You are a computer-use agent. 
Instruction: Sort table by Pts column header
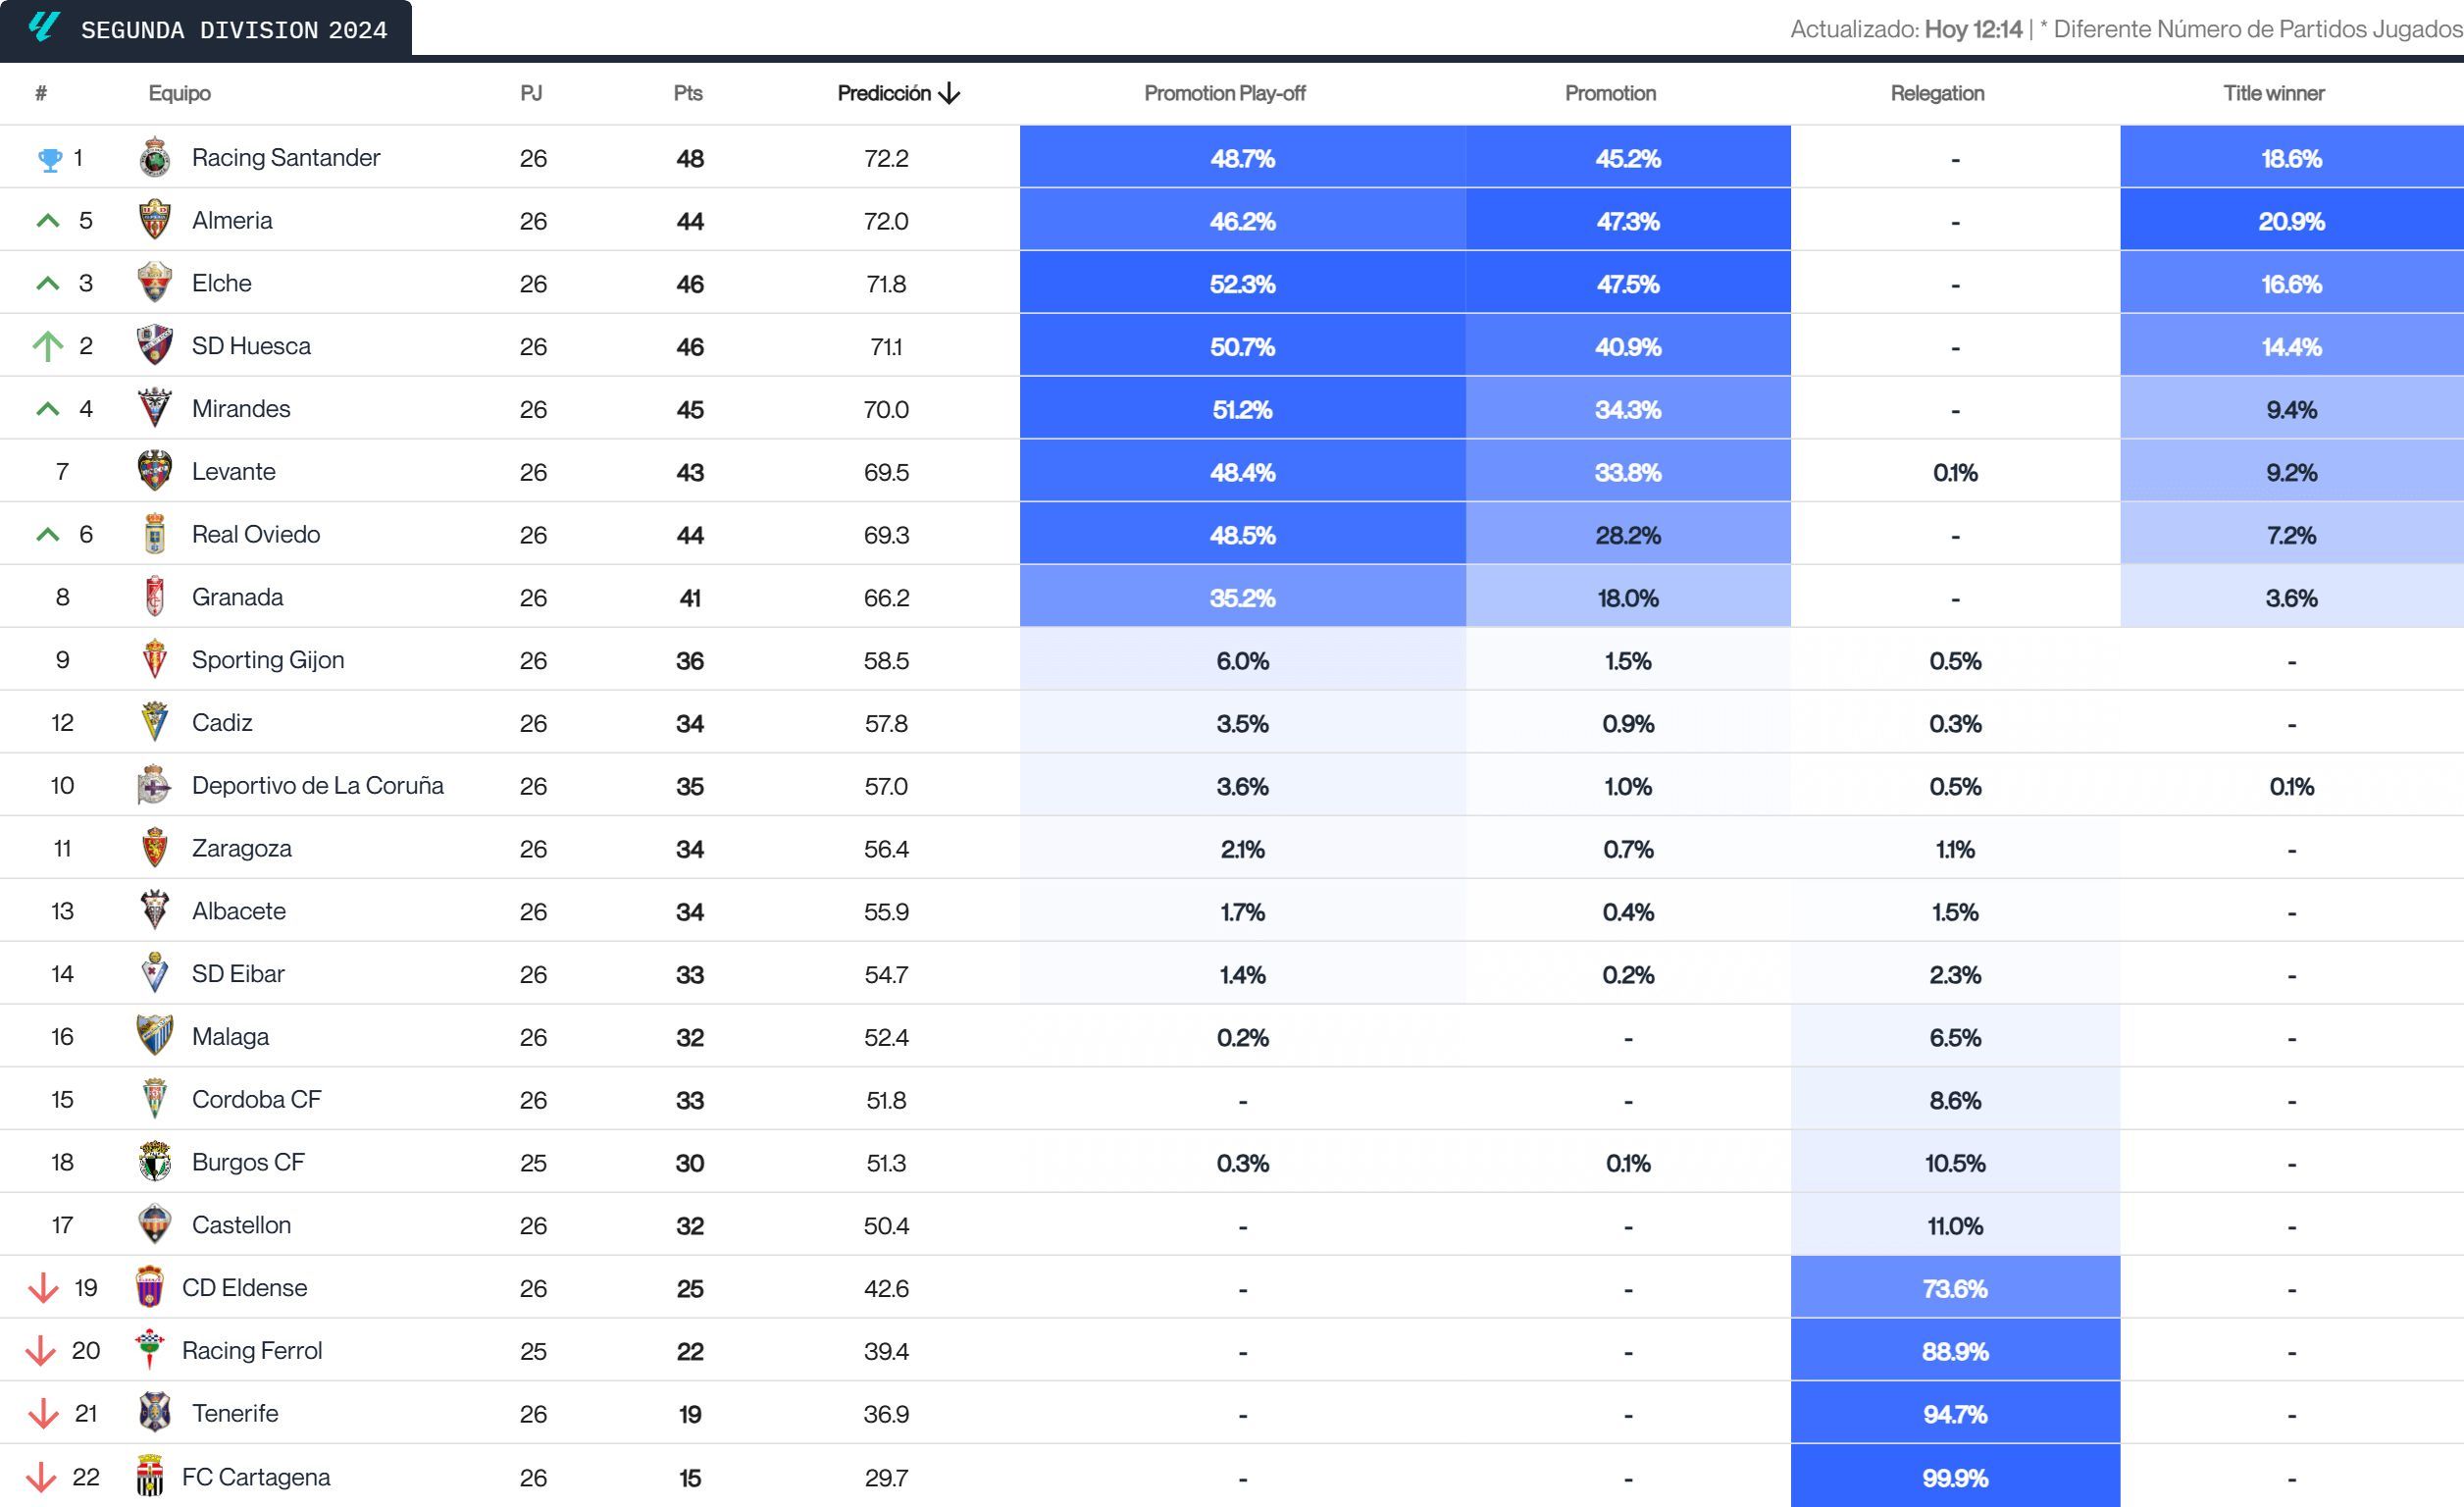pos(688,94)
